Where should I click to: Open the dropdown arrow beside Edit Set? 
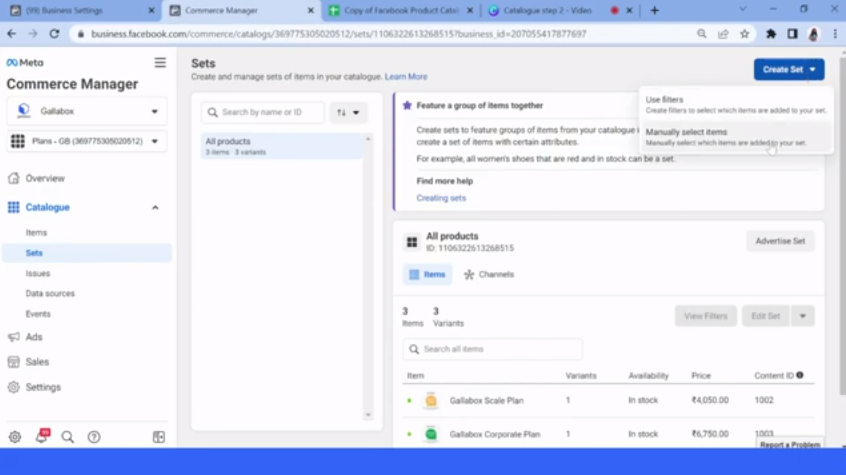[x=802, y=316]
